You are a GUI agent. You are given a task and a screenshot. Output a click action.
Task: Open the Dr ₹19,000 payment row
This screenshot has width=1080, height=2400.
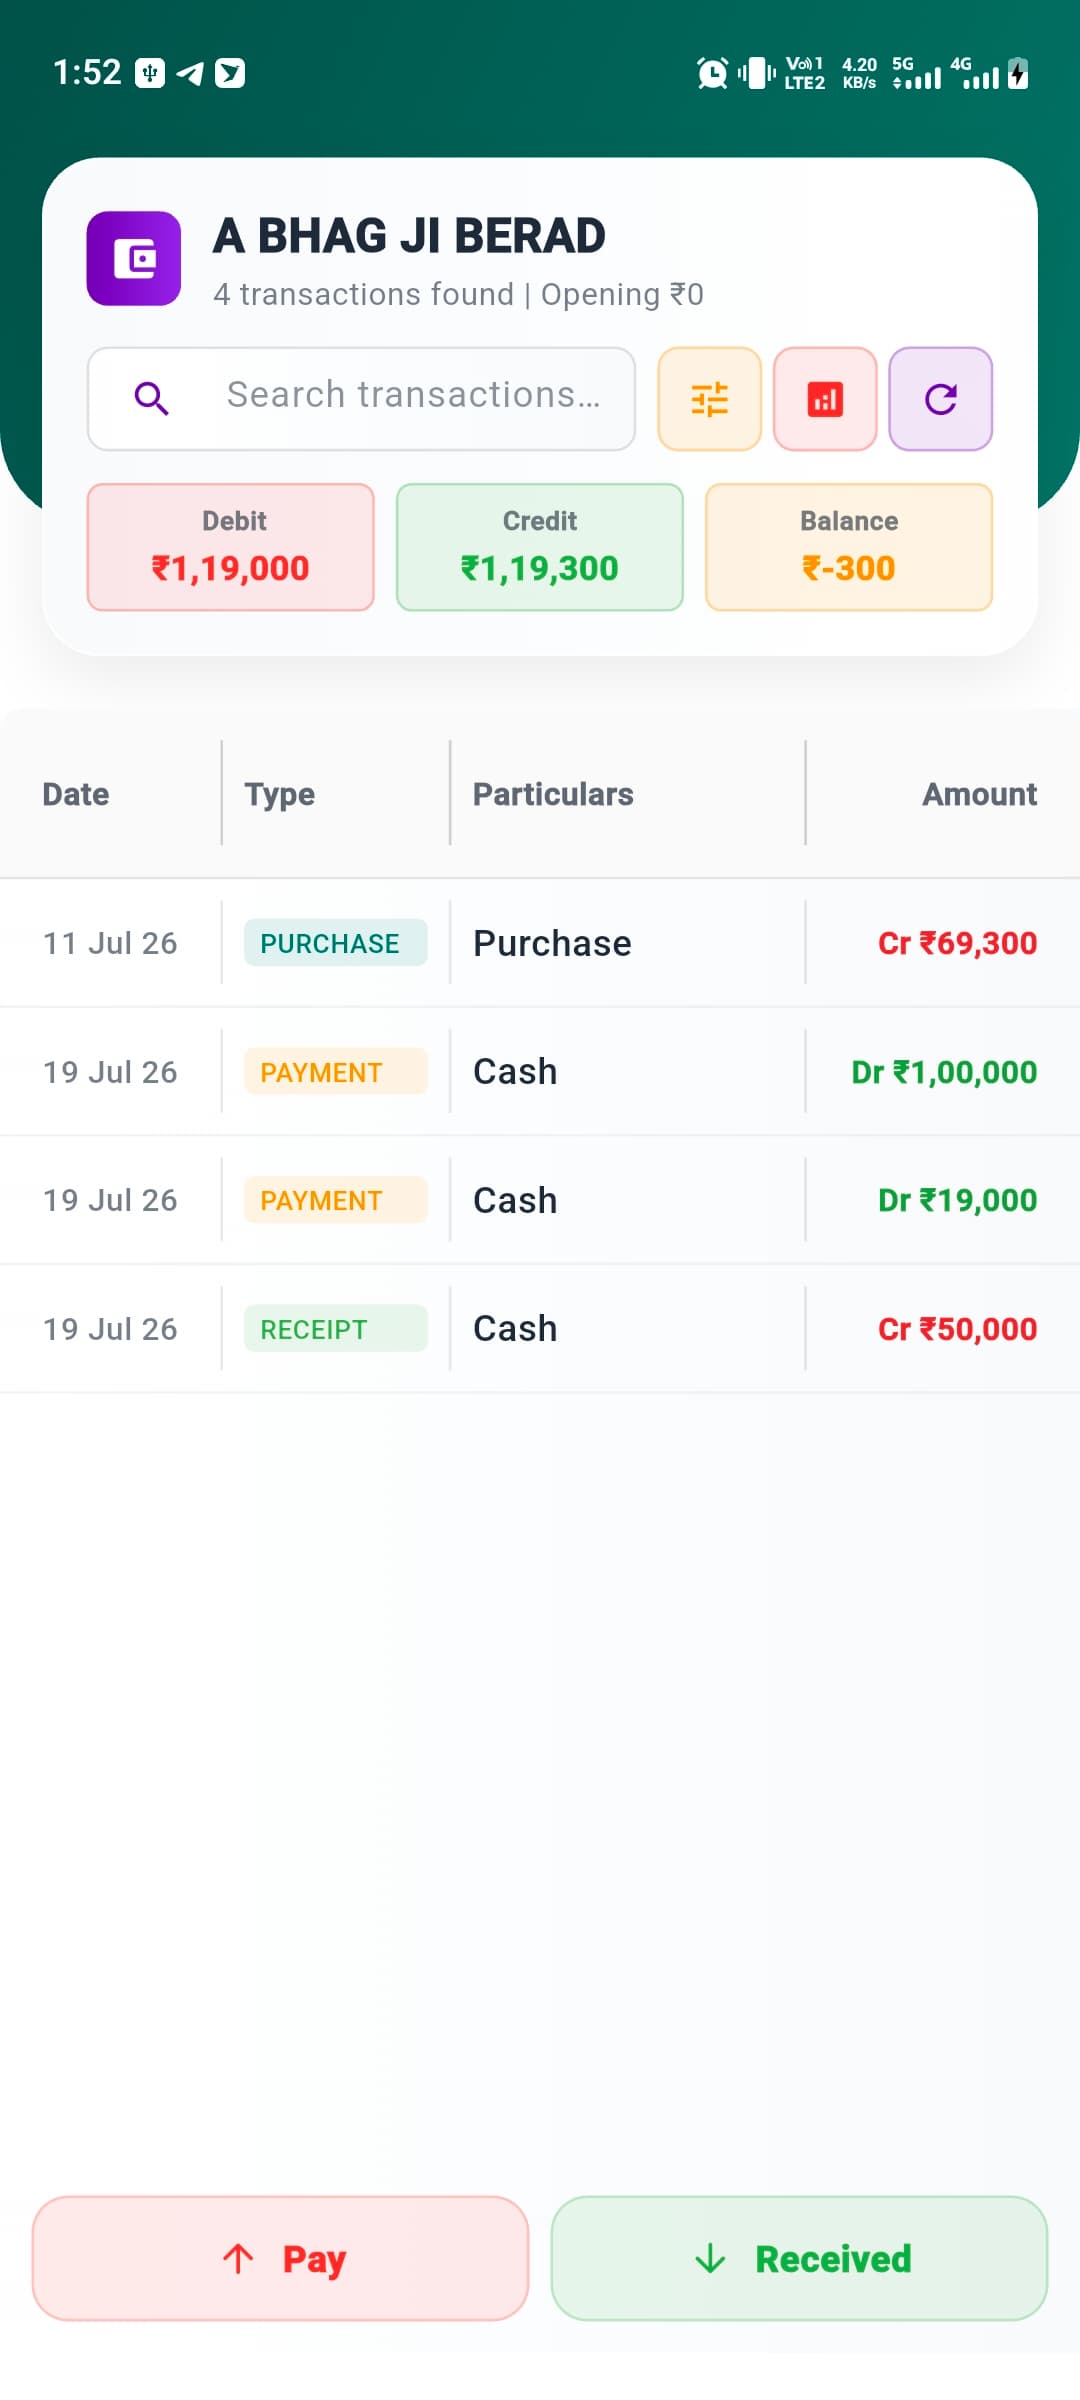click(x=540, y=1200)
